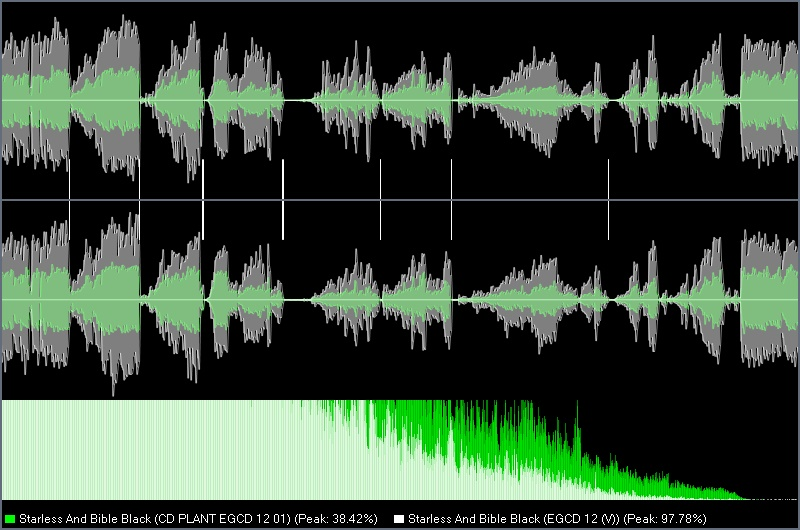Viewport: 800px width, 530px height.
Task: Select legend text 'Starless And Bible Black (CD PLANT EGCD 12 01) (Peak: 38.42%)'
Action: click(198, 519)
